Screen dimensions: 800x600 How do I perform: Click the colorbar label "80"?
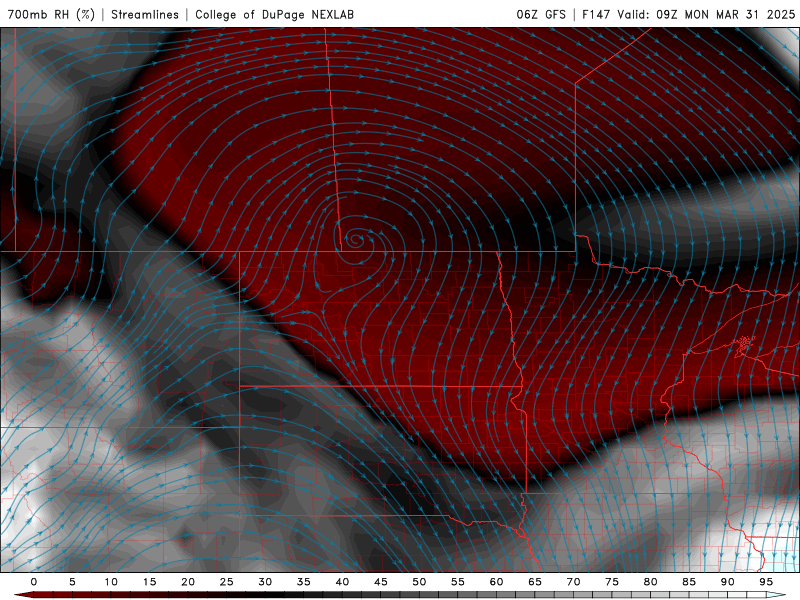[x=651, y=582]
